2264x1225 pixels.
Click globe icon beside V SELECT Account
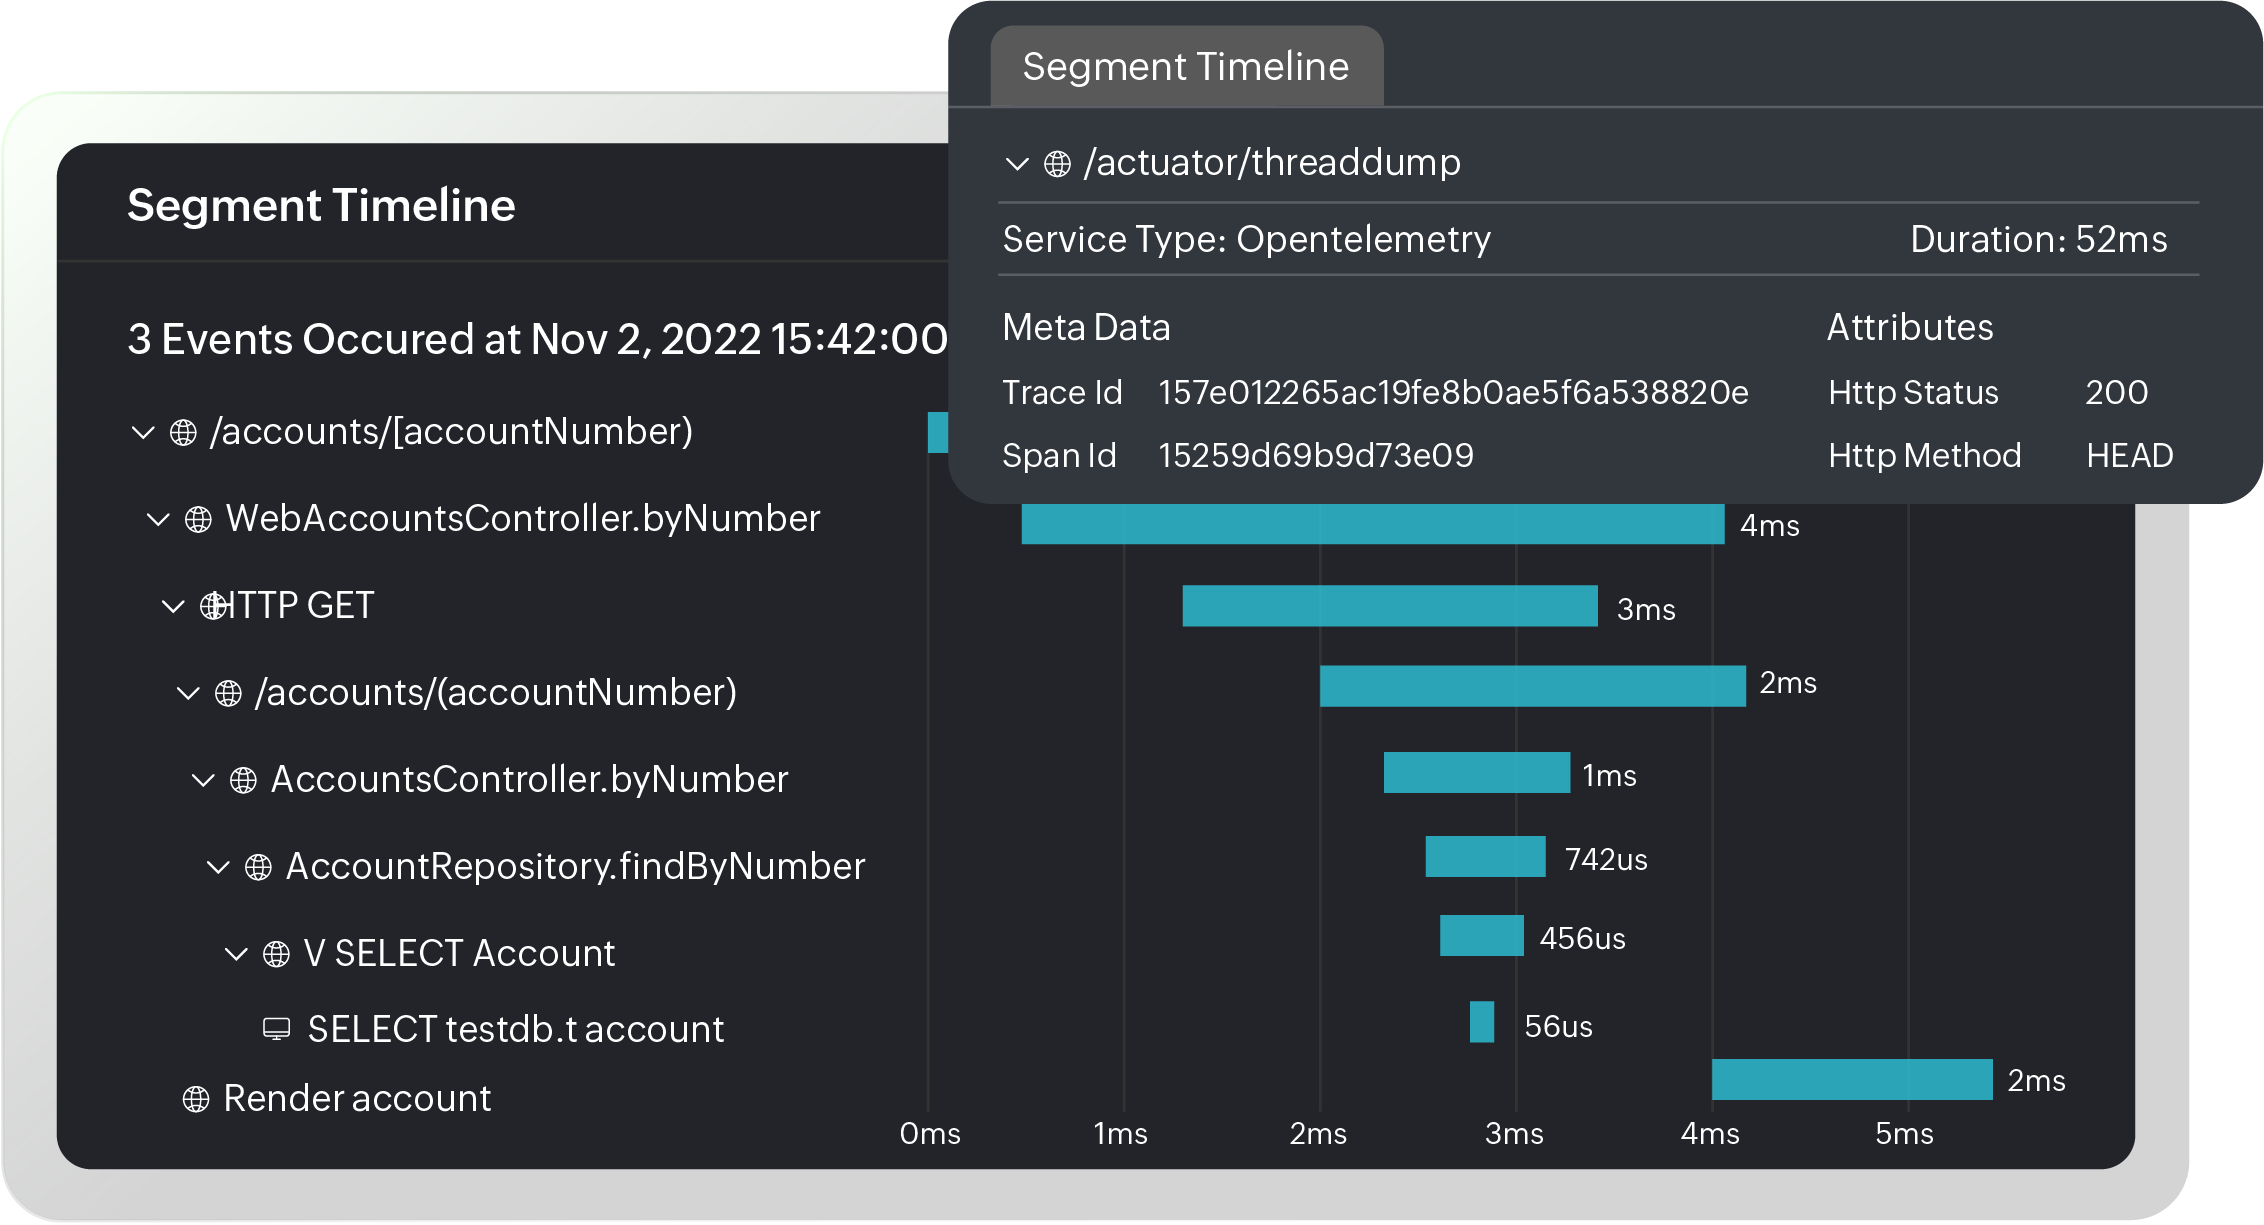tap(276, 954)
